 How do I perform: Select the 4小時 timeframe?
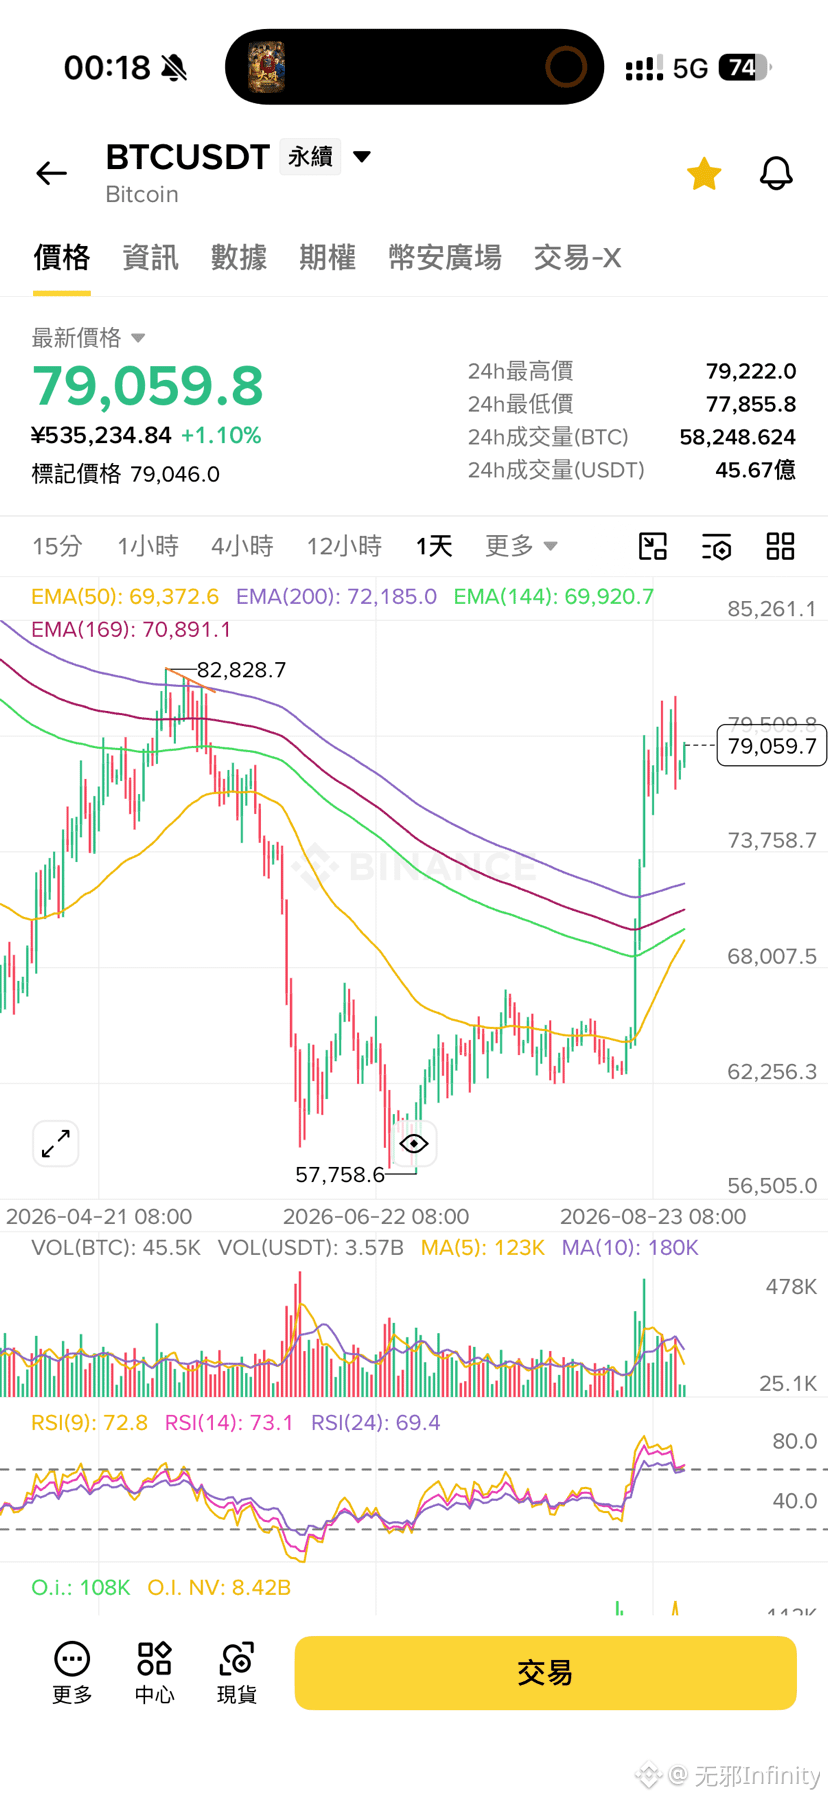(x=242, y=546)
